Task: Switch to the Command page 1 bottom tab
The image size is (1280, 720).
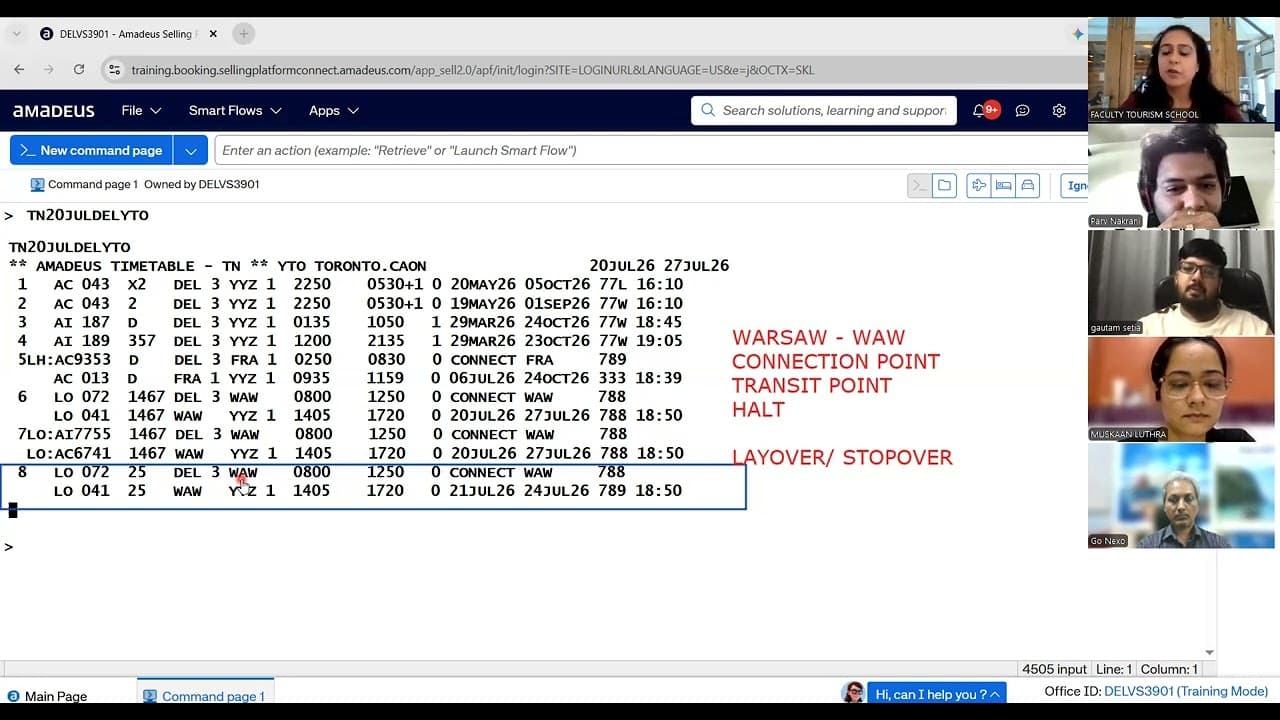Action: 205,697
